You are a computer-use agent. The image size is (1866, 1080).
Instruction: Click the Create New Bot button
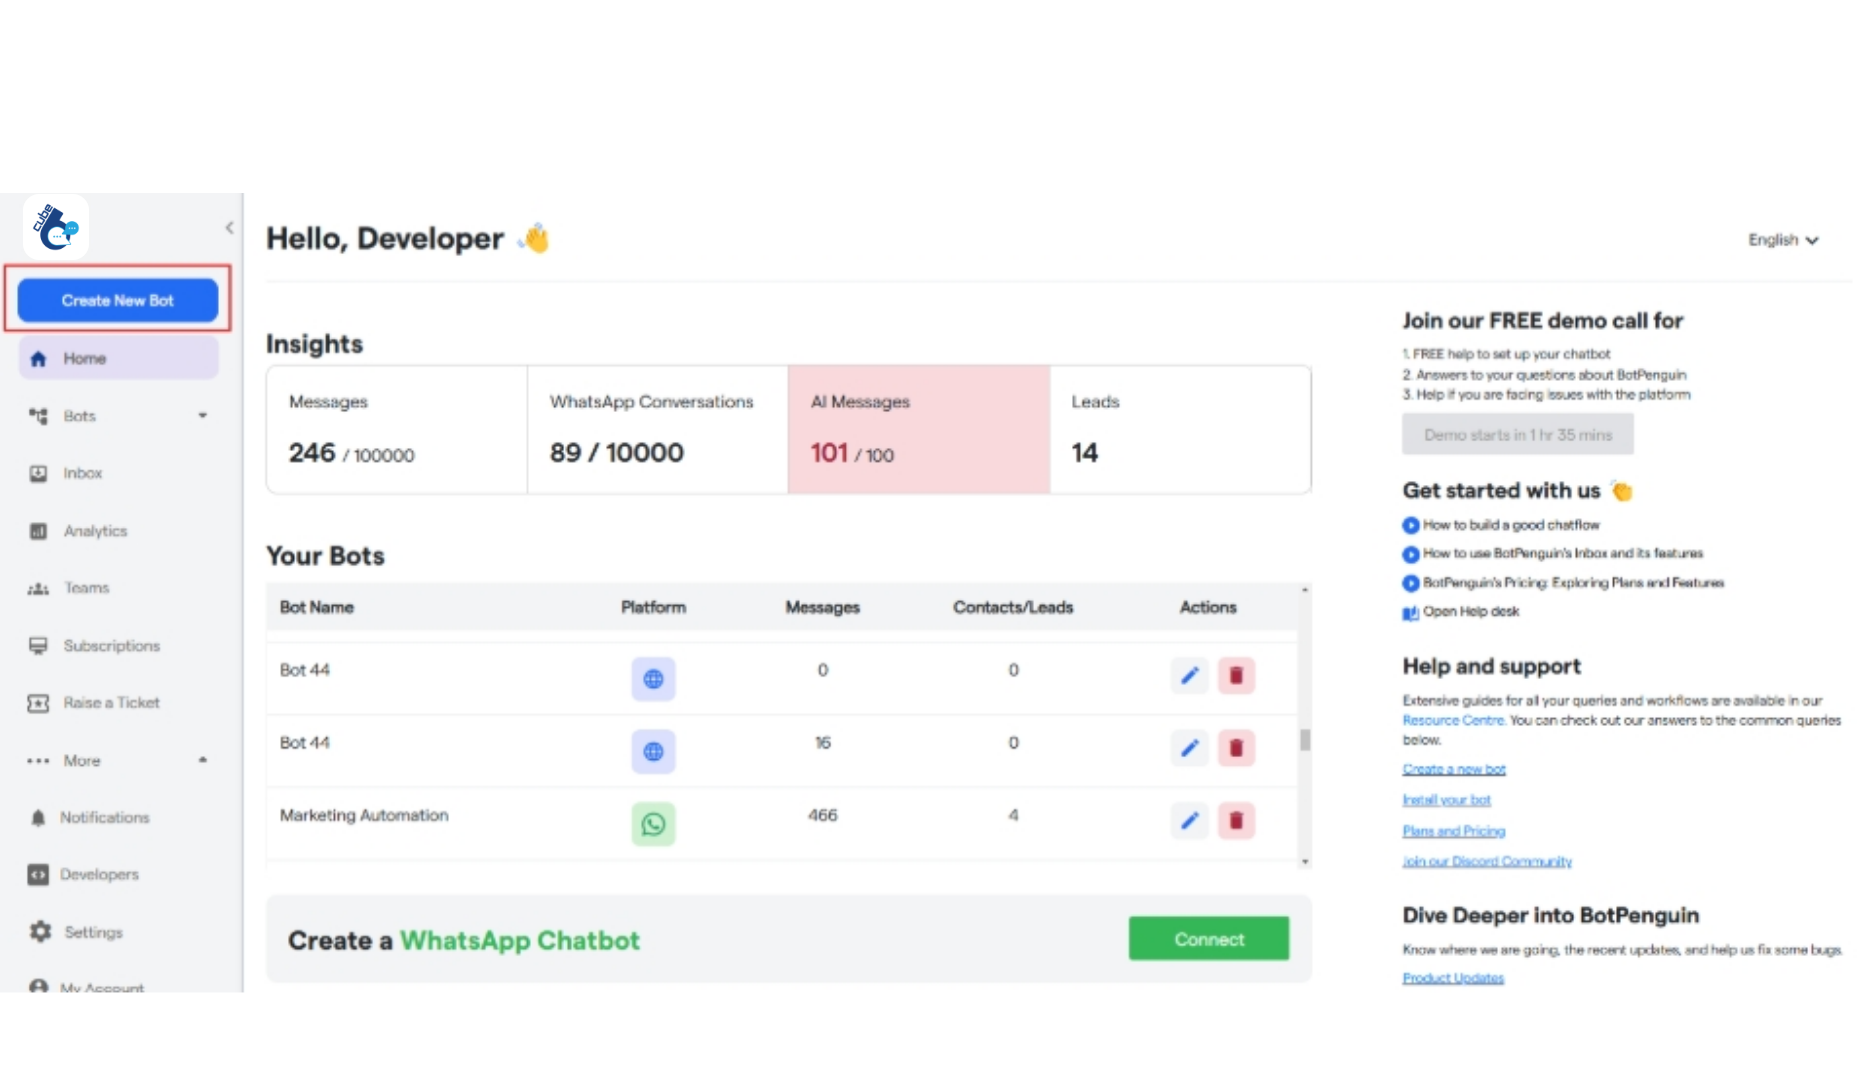[x=117, y=299]
